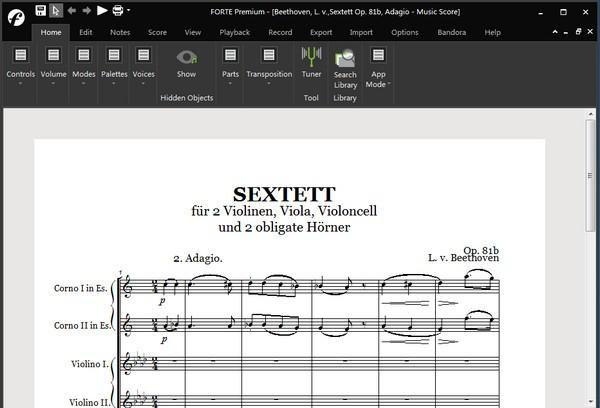Click the undo left arrow
This screenshot has width=600, height=408.
71,10
